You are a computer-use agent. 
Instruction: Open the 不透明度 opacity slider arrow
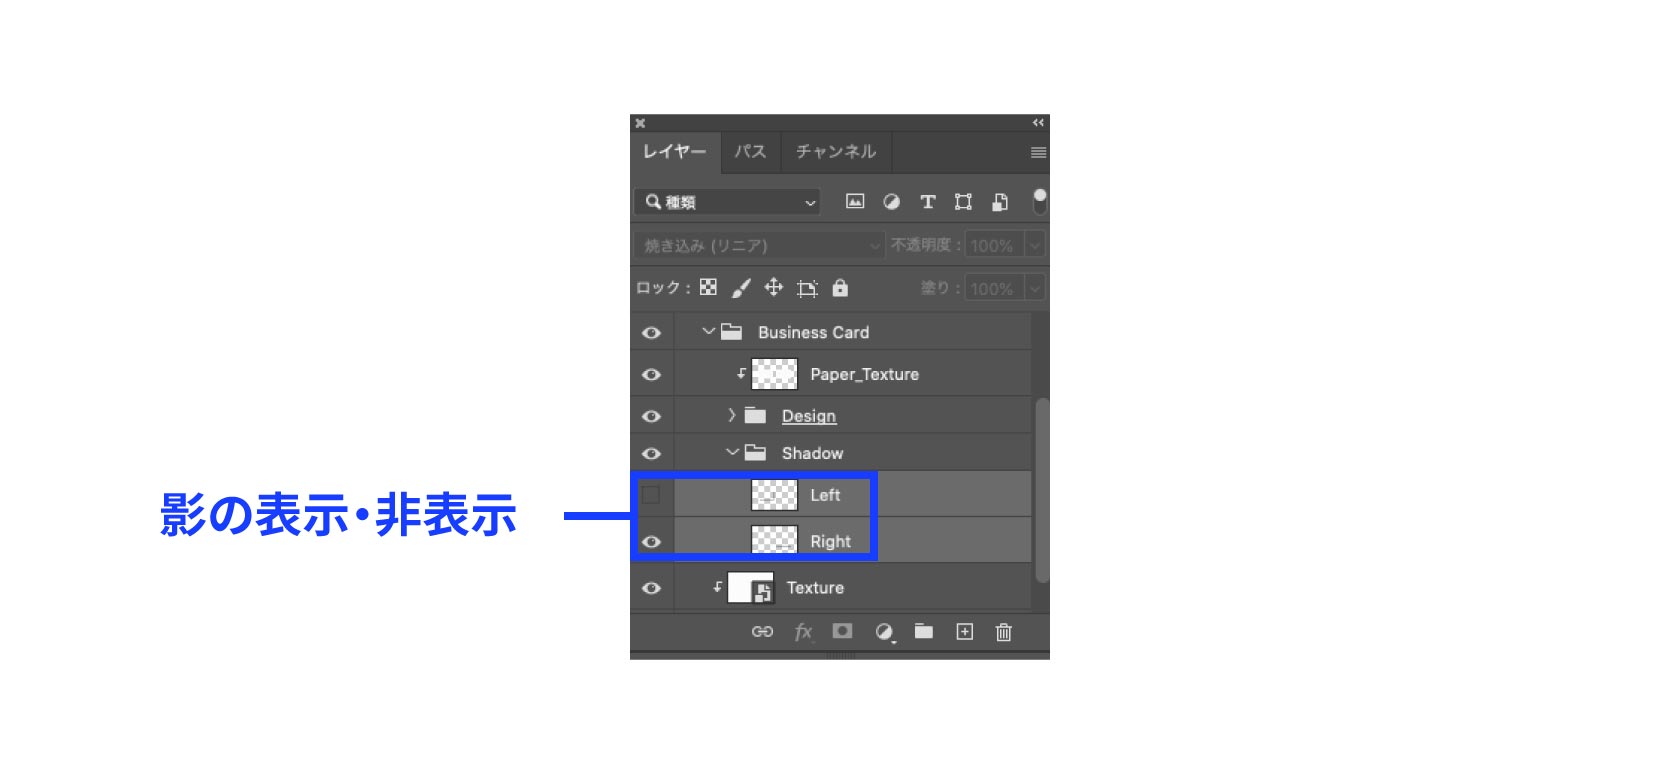coord(1035,245)
